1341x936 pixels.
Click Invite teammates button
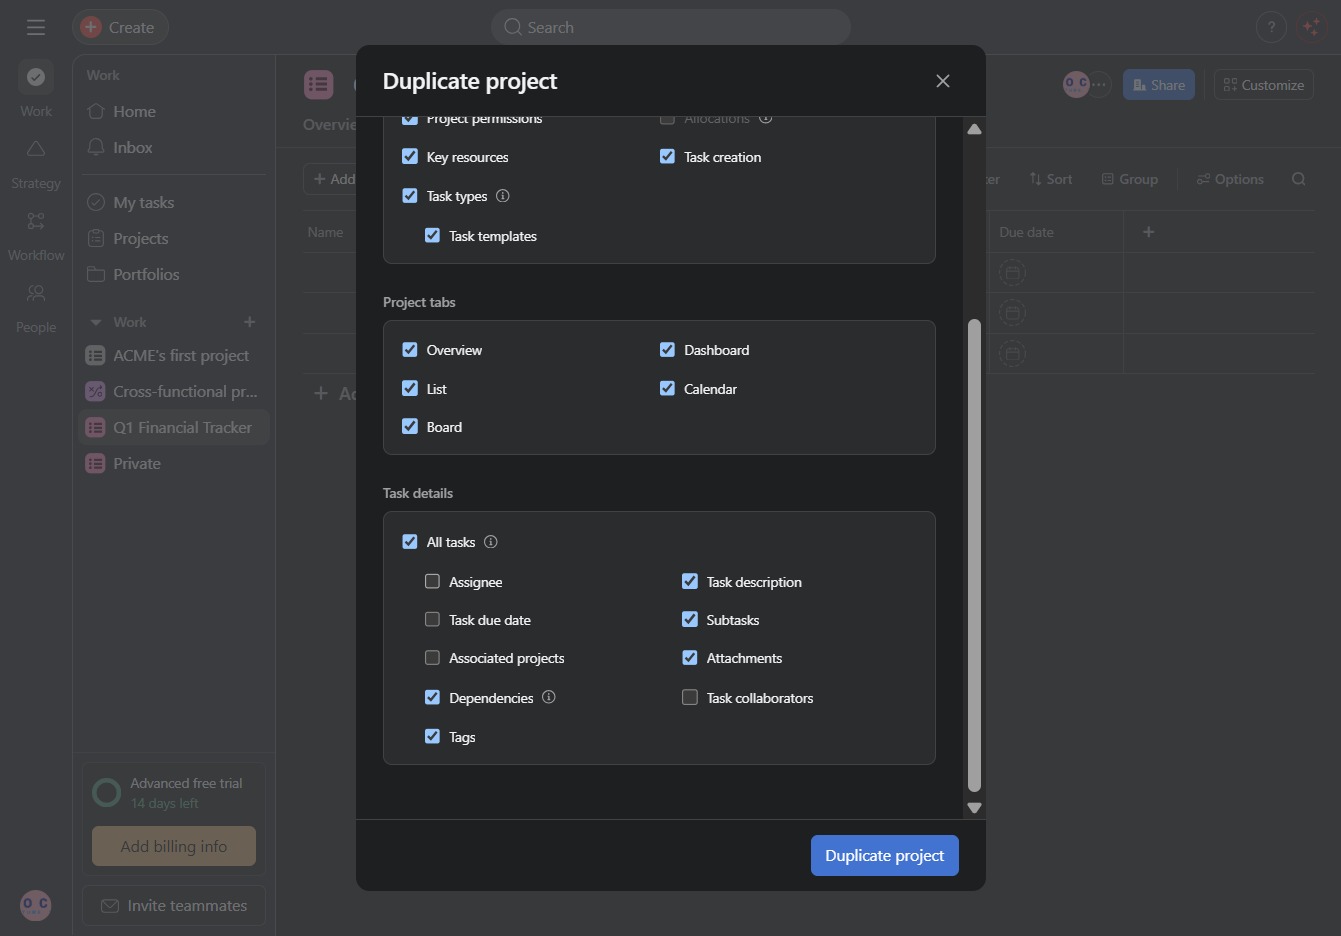[x=174, y=905]
